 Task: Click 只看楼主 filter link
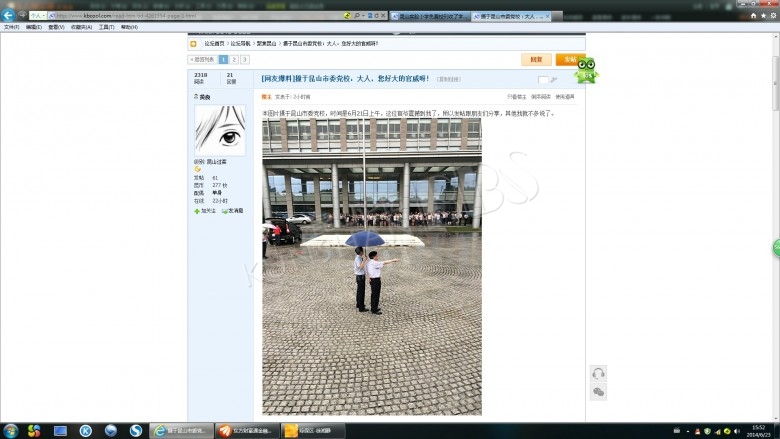tap(516, 97)
